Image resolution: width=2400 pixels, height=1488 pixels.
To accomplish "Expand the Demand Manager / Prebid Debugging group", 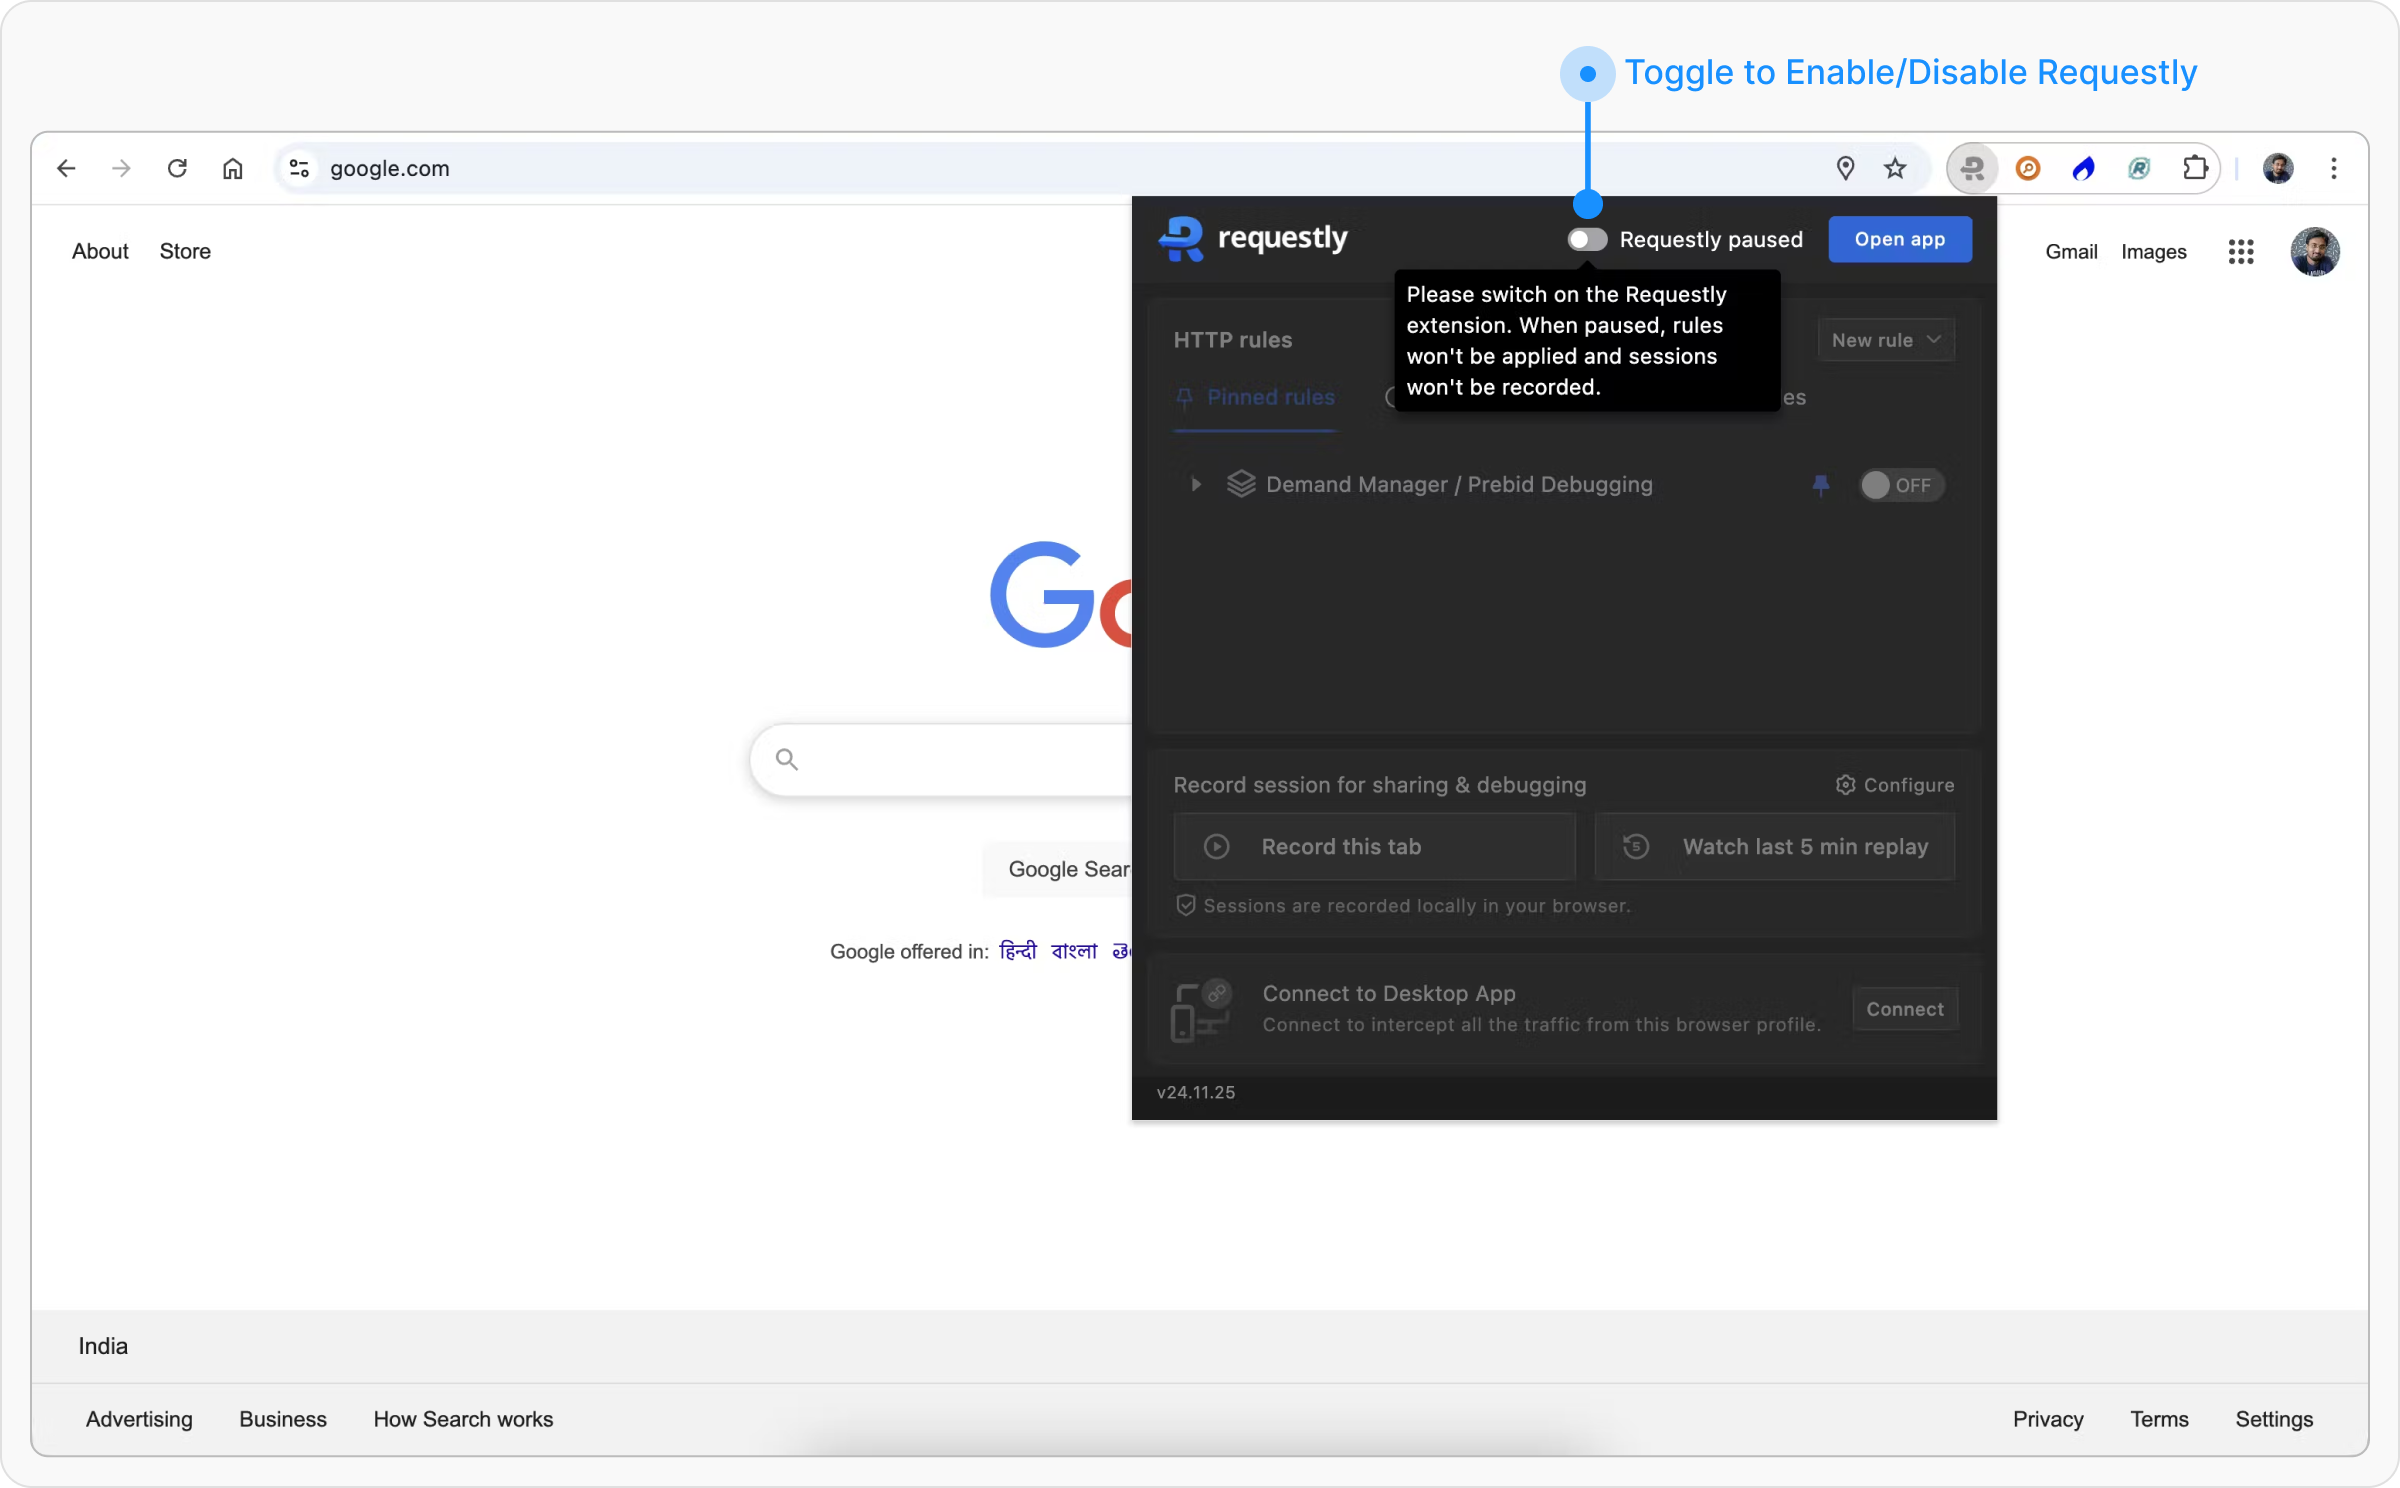I will (x=1195, y=485).
